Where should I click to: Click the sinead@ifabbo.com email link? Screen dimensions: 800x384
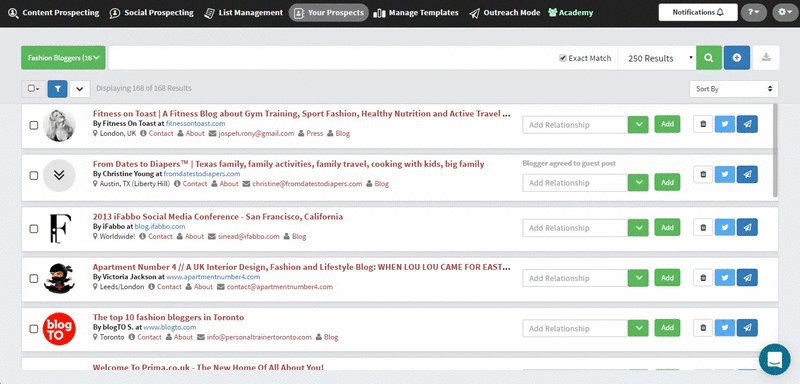[249, 237]
